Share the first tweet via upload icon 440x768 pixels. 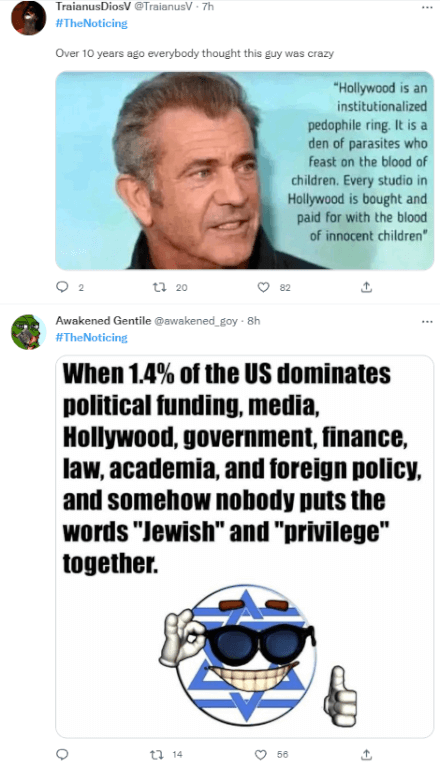click(366, 288)
